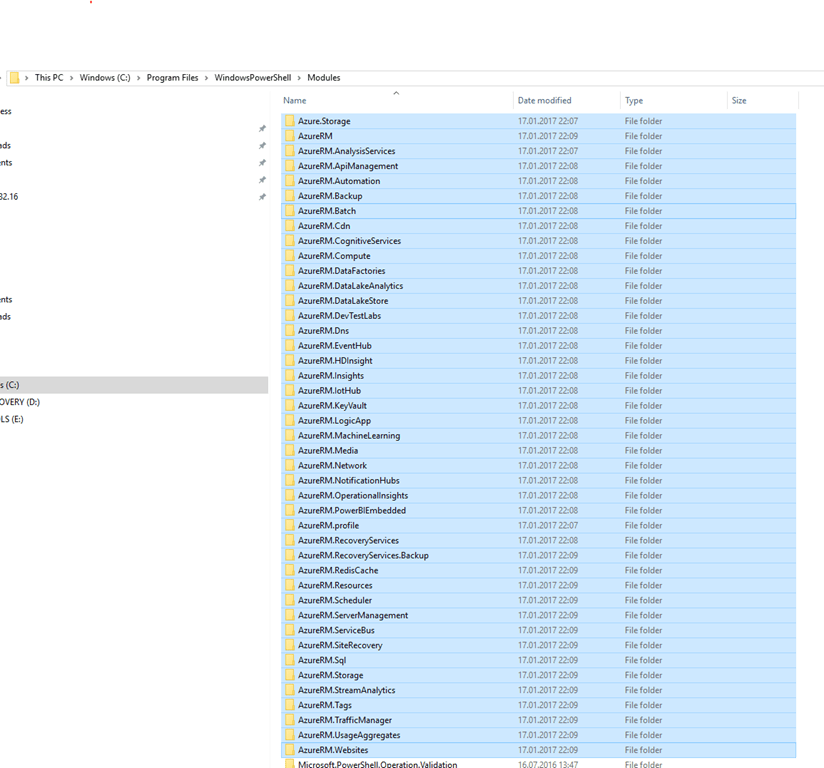Click the AzureRM.Batch folder icon
Image resolution: width=824 pixels, height=768 pixels.
click(x=290, y=211)
